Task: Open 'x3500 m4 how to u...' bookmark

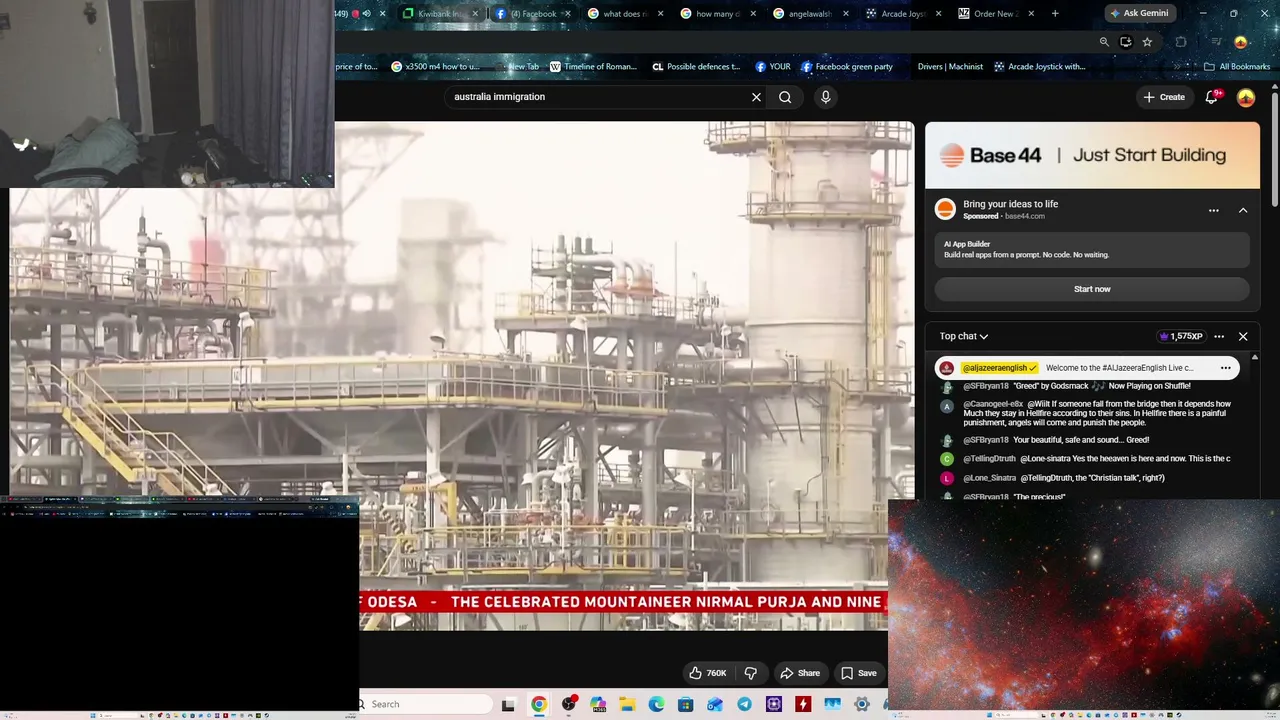Action: pos(435,67)
